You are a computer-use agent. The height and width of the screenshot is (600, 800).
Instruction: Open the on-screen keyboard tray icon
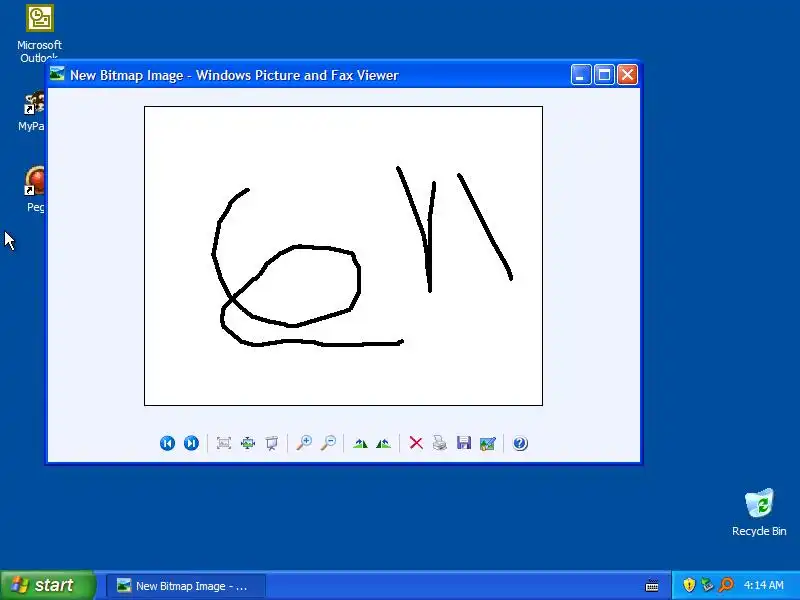pos(652,585)
